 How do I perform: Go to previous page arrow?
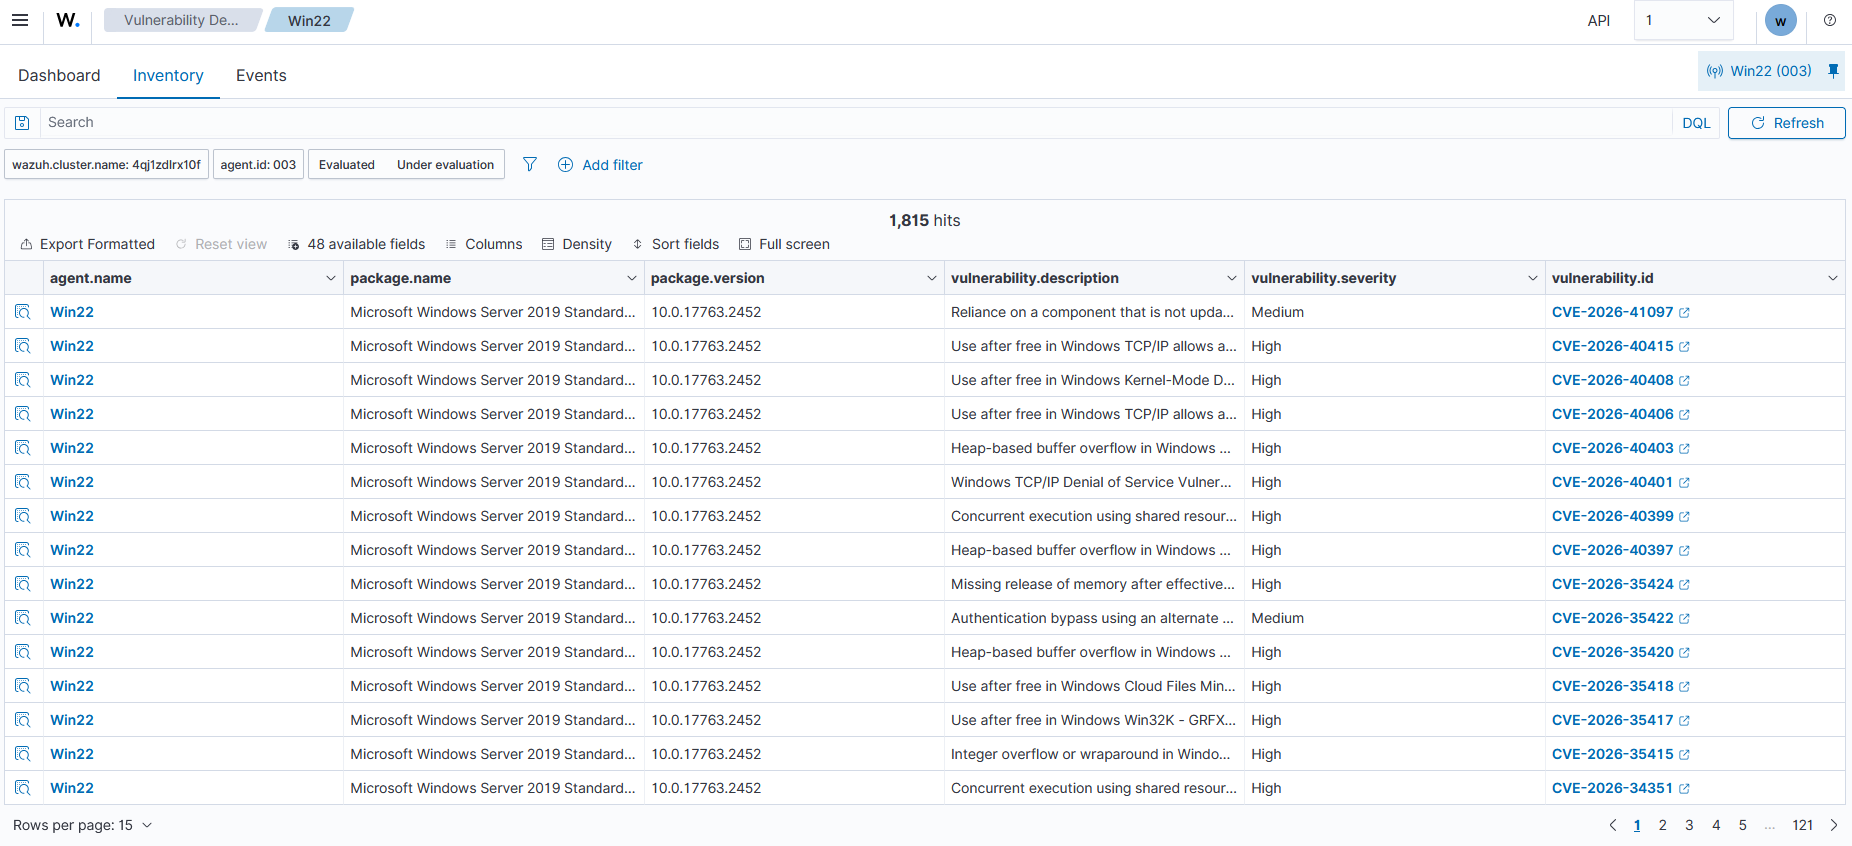[1612, 825]
